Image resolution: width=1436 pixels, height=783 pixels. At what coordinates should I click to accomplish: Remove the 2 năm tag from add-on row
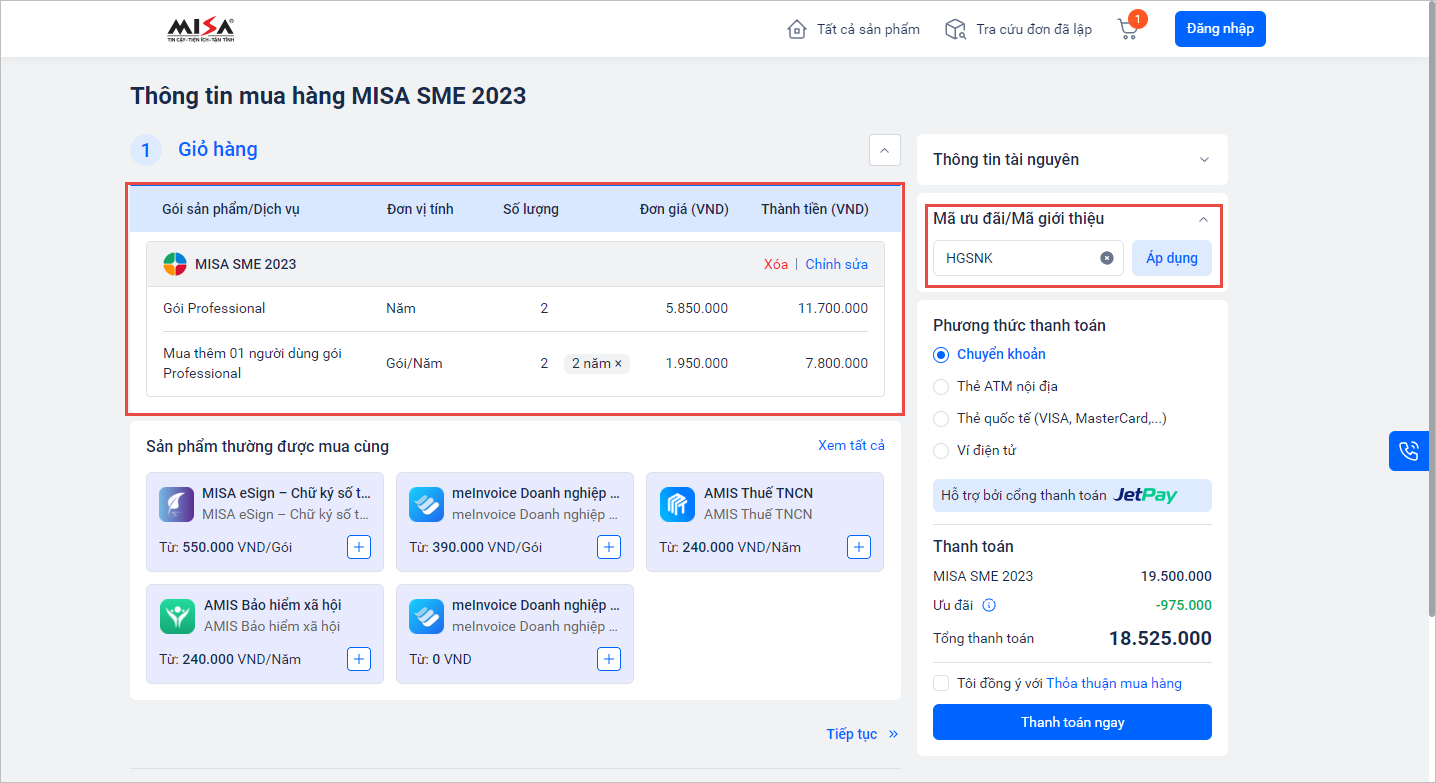click(618, 364)
